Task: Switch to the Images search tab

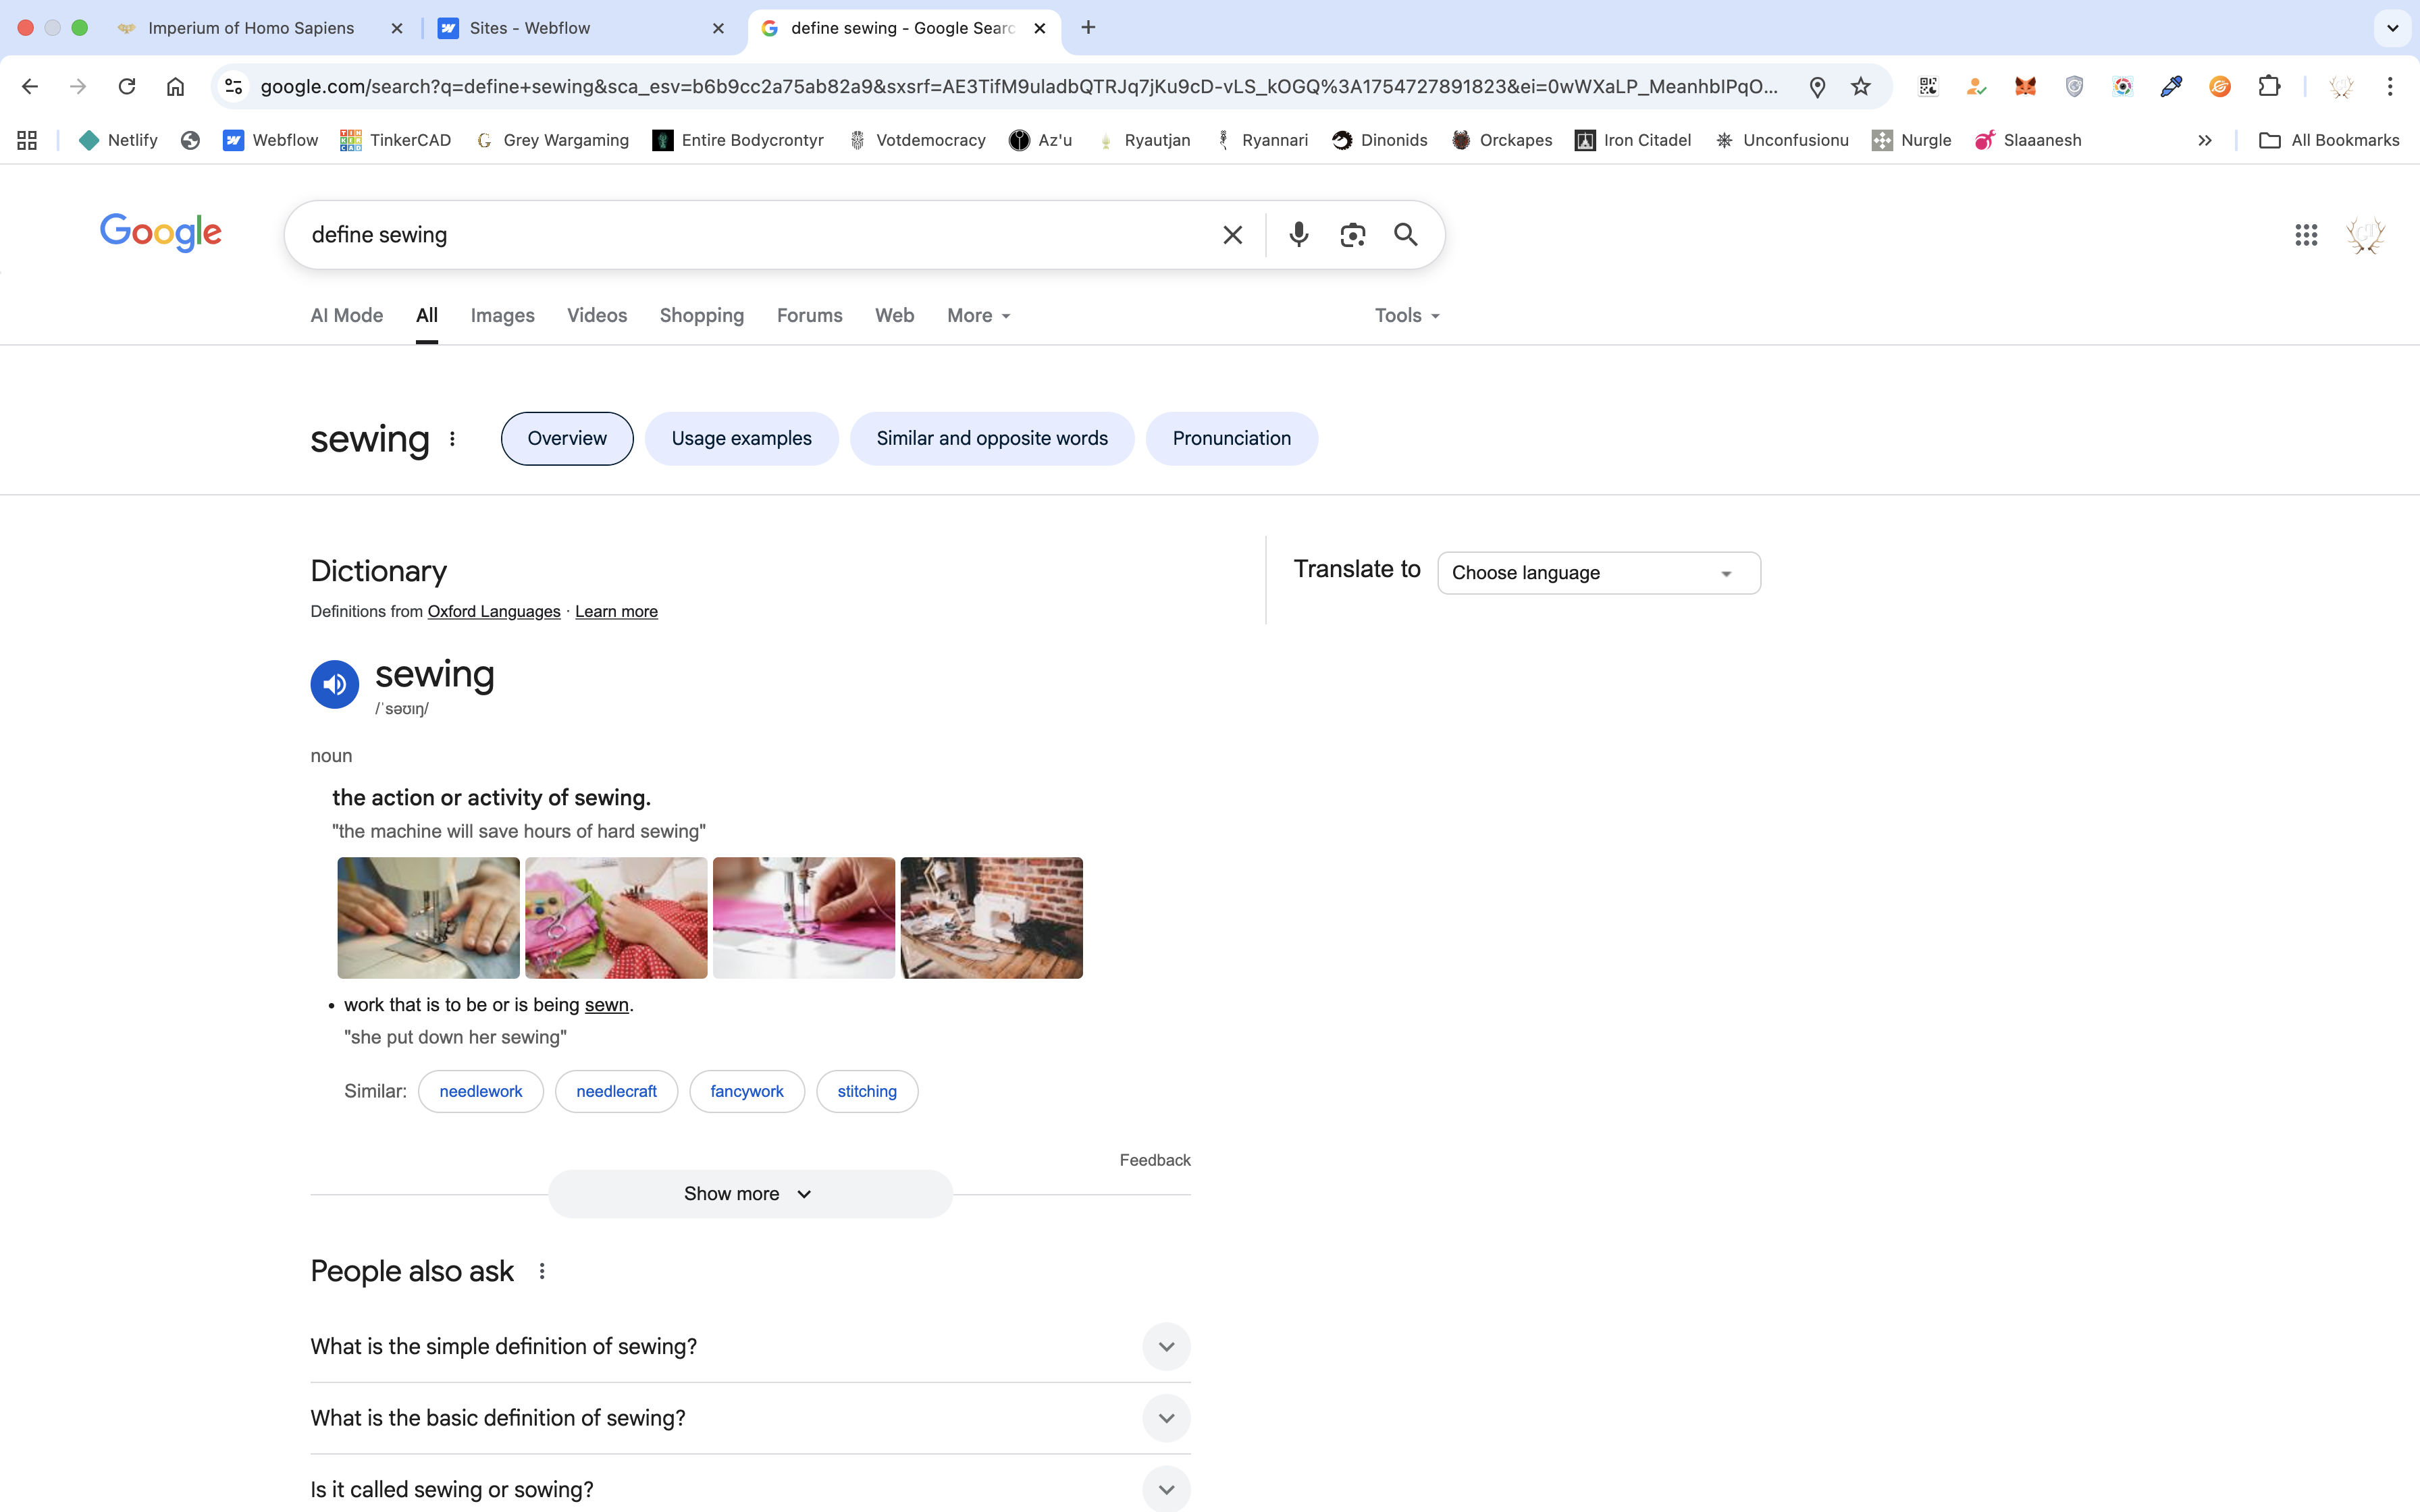Action: pos(502,316)
